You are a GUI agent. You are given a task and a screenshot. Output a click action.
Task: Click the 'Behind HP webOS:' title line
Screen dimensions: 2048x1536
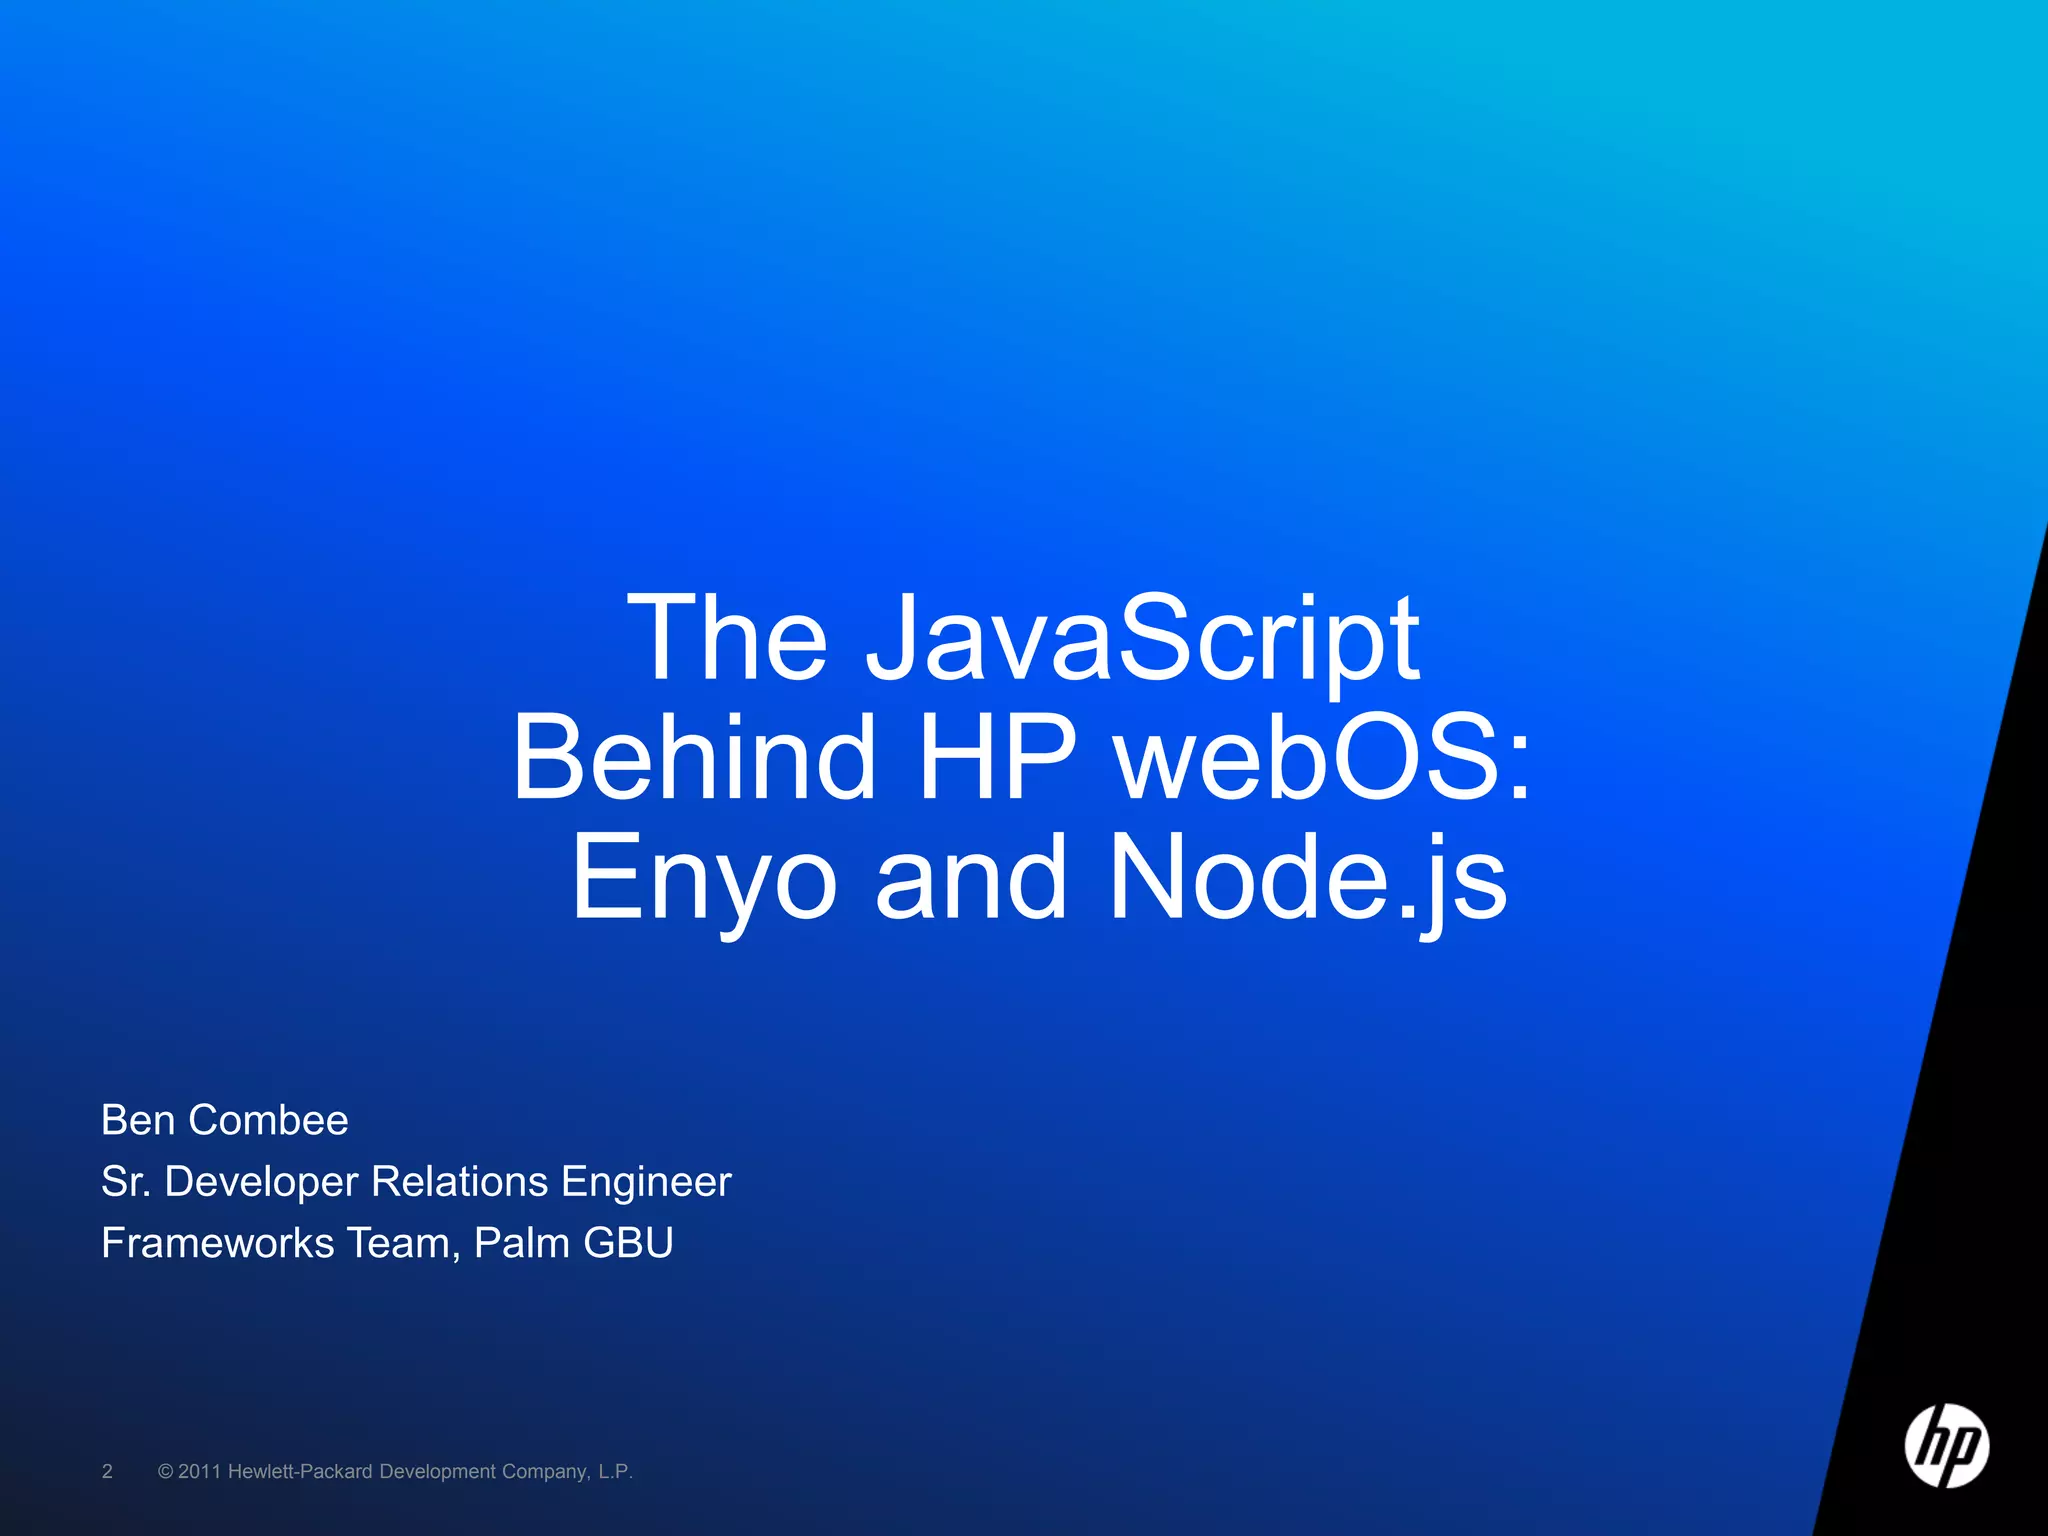[x=1020, y=757]
